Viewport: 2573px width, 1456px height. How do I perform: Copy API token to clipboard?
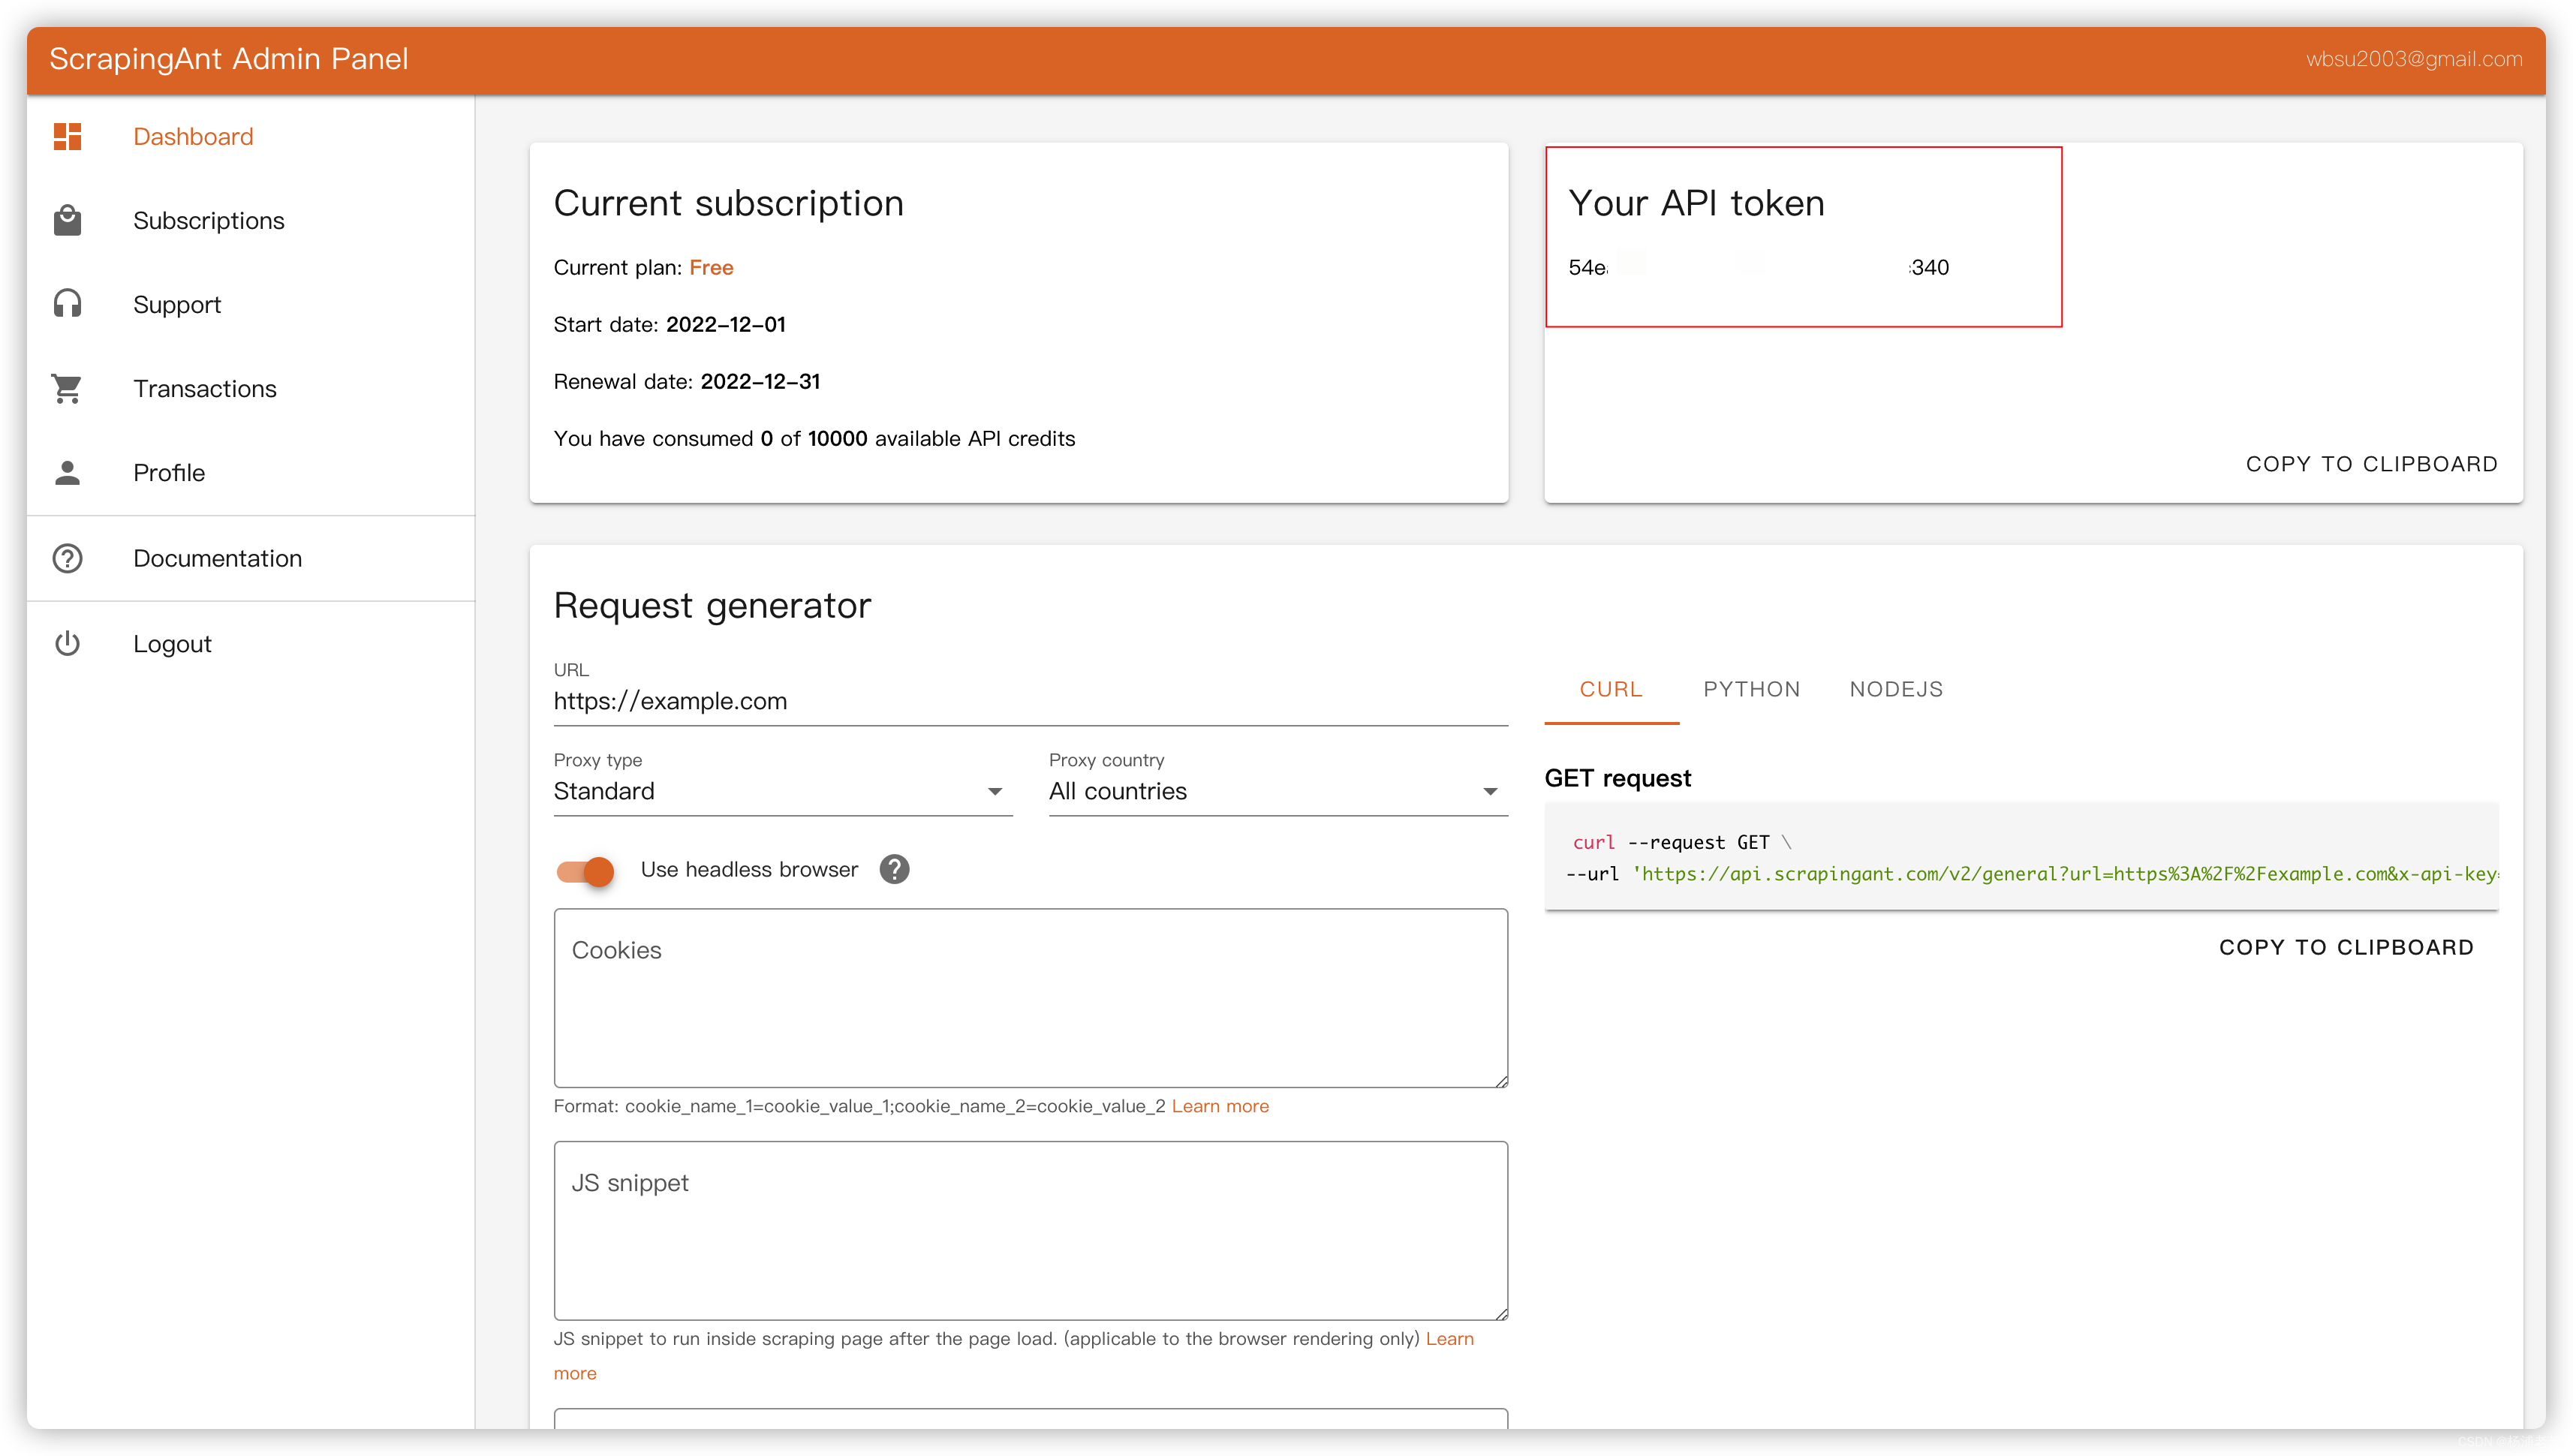point(2371,464)
